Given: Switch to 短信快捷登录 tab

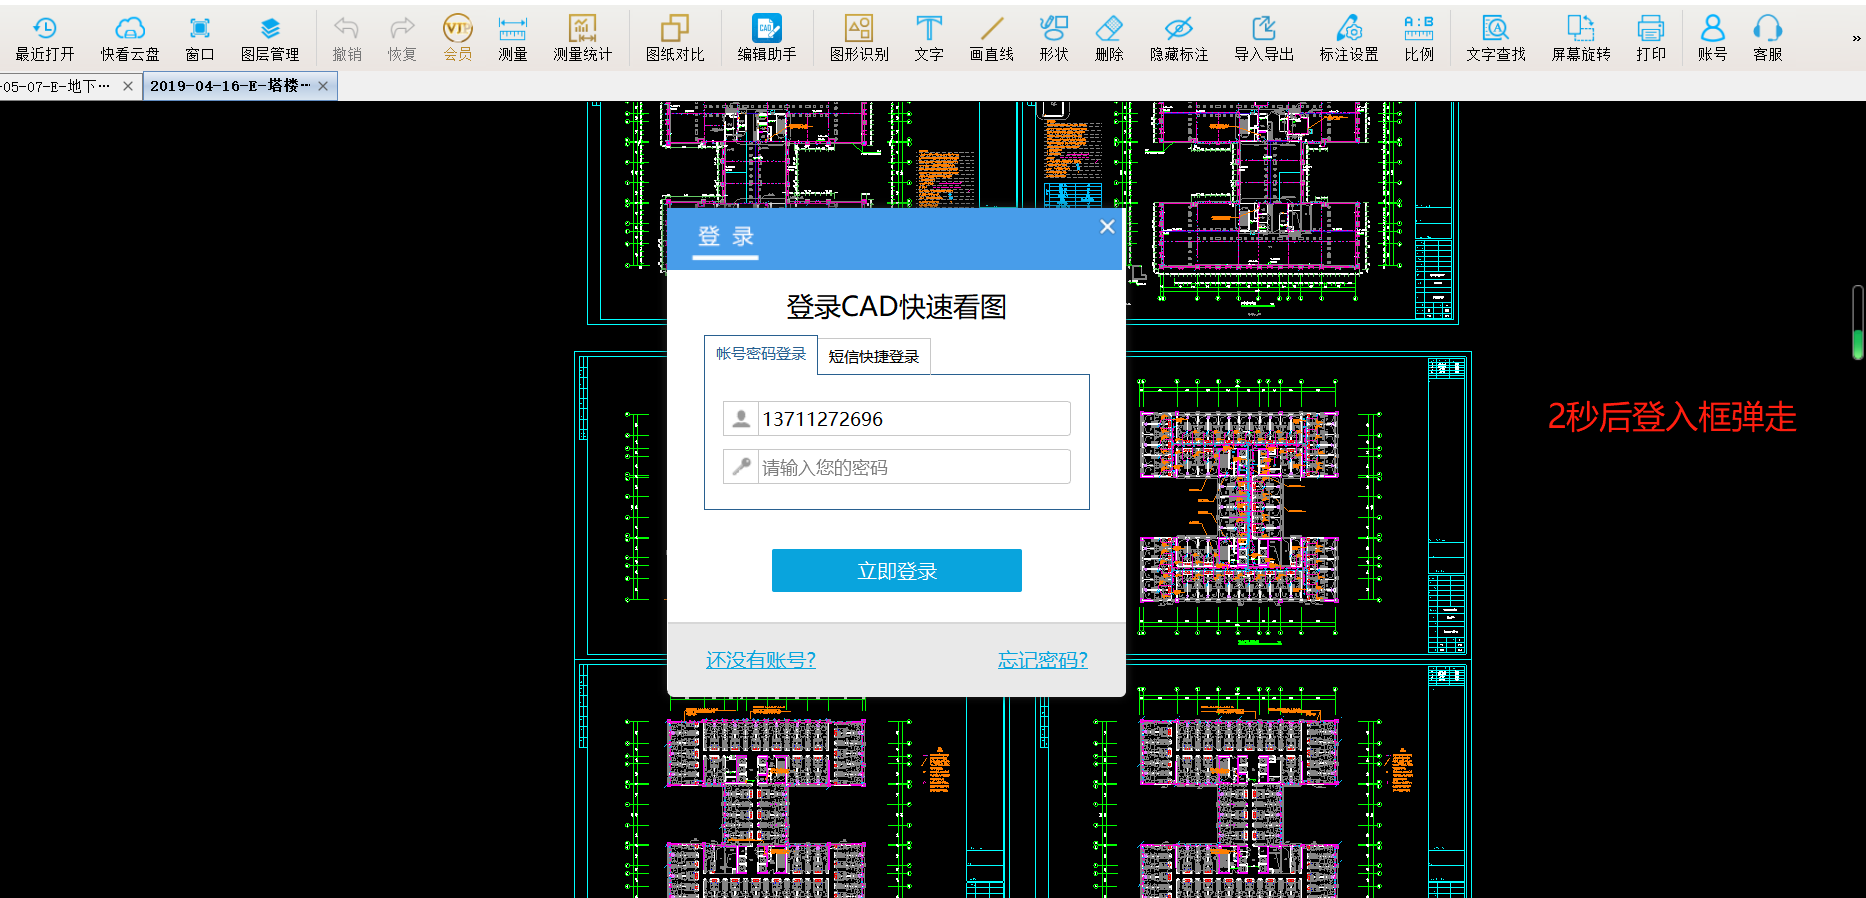Looking at the screenshot, I should tap(874, 357).
